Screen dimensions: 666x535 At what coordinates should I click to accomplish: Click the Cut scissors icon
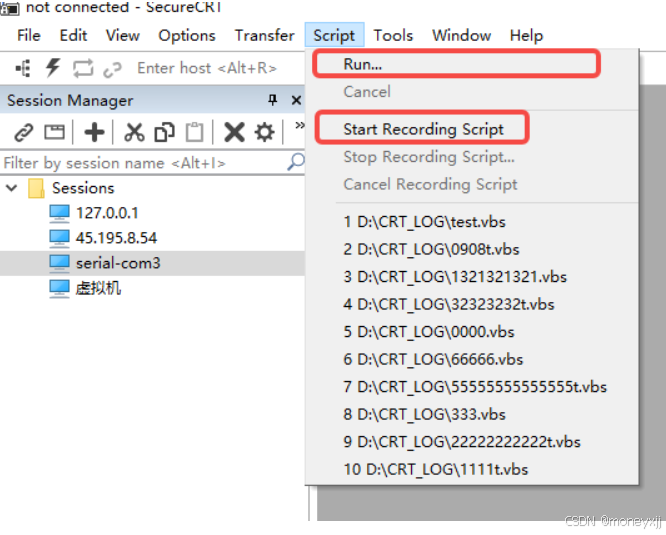tap(134, 132)
